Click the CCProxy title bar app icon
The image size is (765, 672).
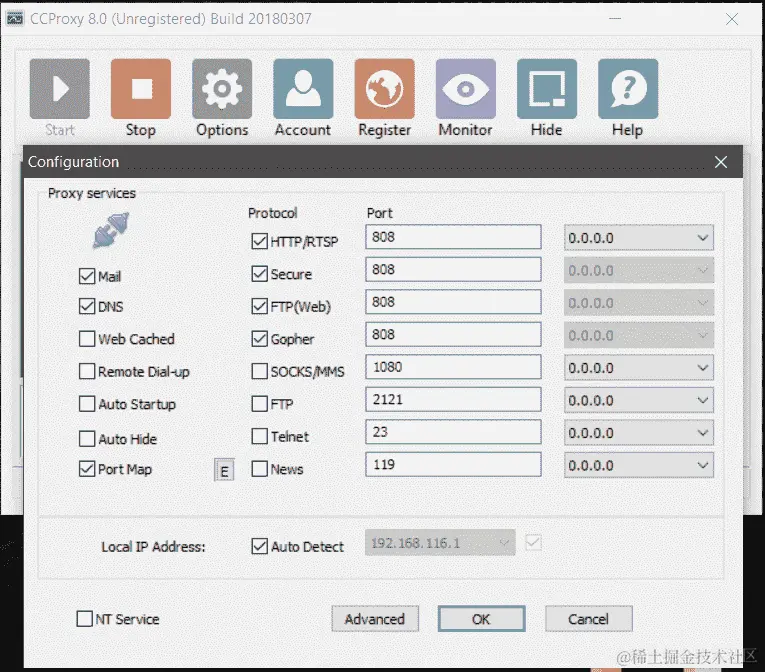point(14,19)
